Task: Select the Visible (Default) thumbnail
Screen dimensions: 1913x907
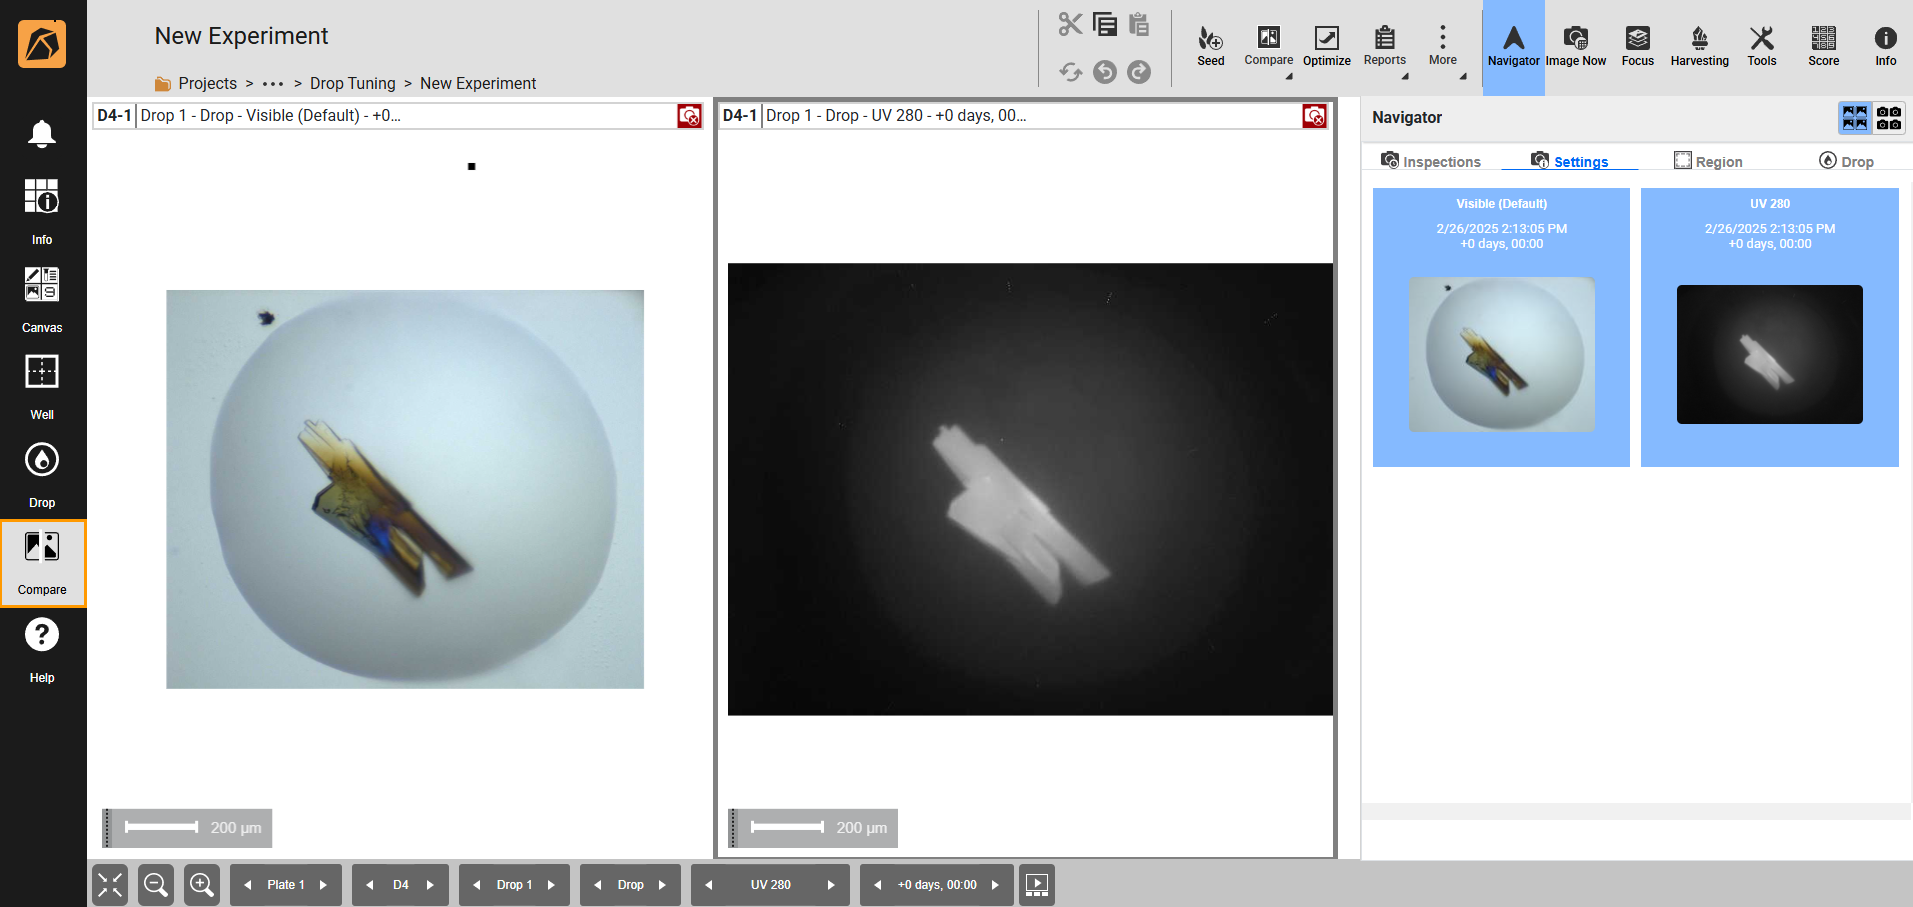Action: [1501, 327]
